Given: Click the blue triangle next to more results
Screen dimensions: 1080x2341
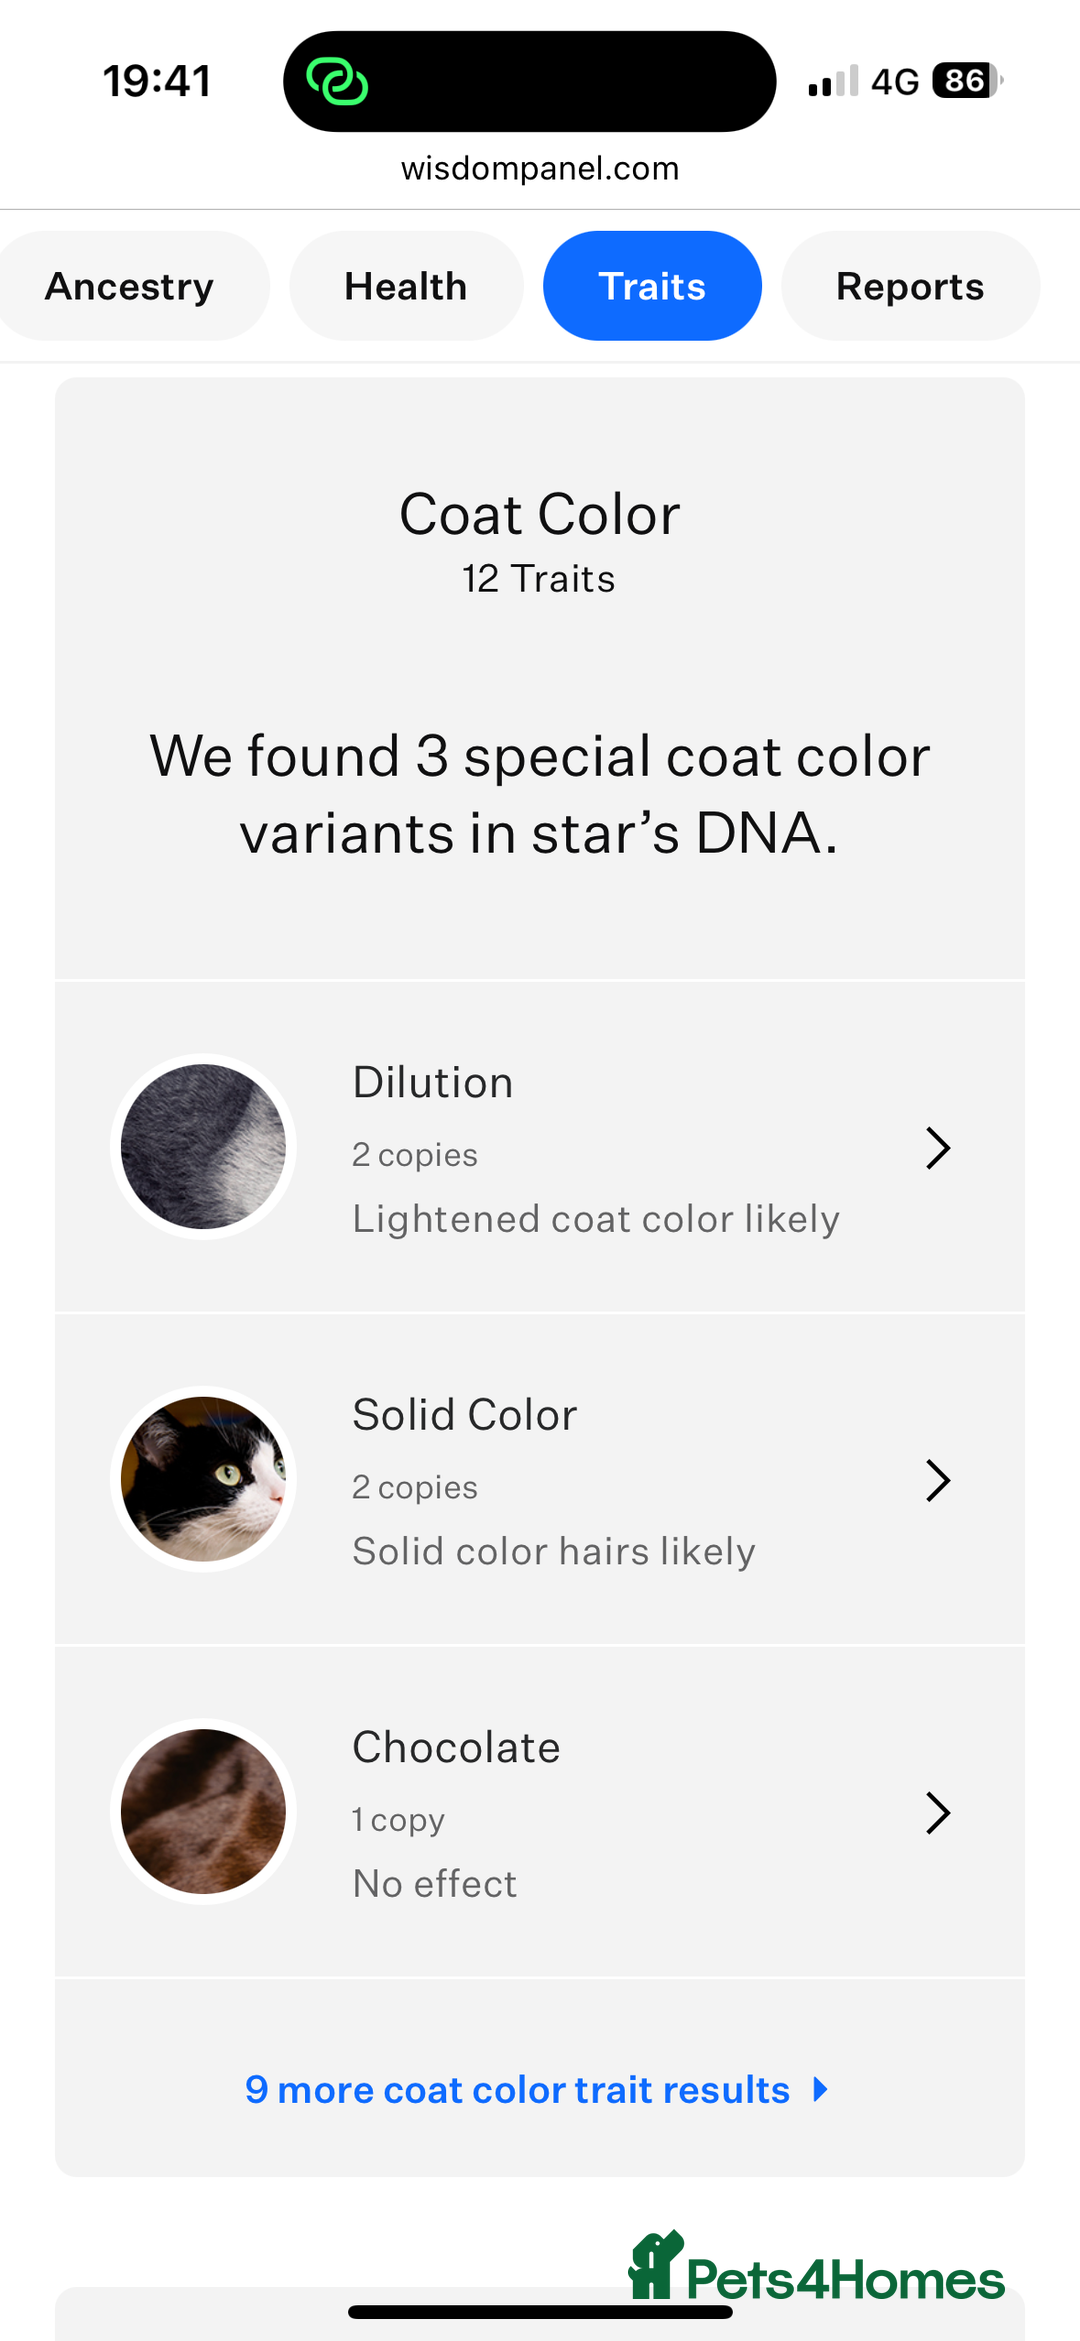Looking at the screenshot, I should (x=820, y=2089).
